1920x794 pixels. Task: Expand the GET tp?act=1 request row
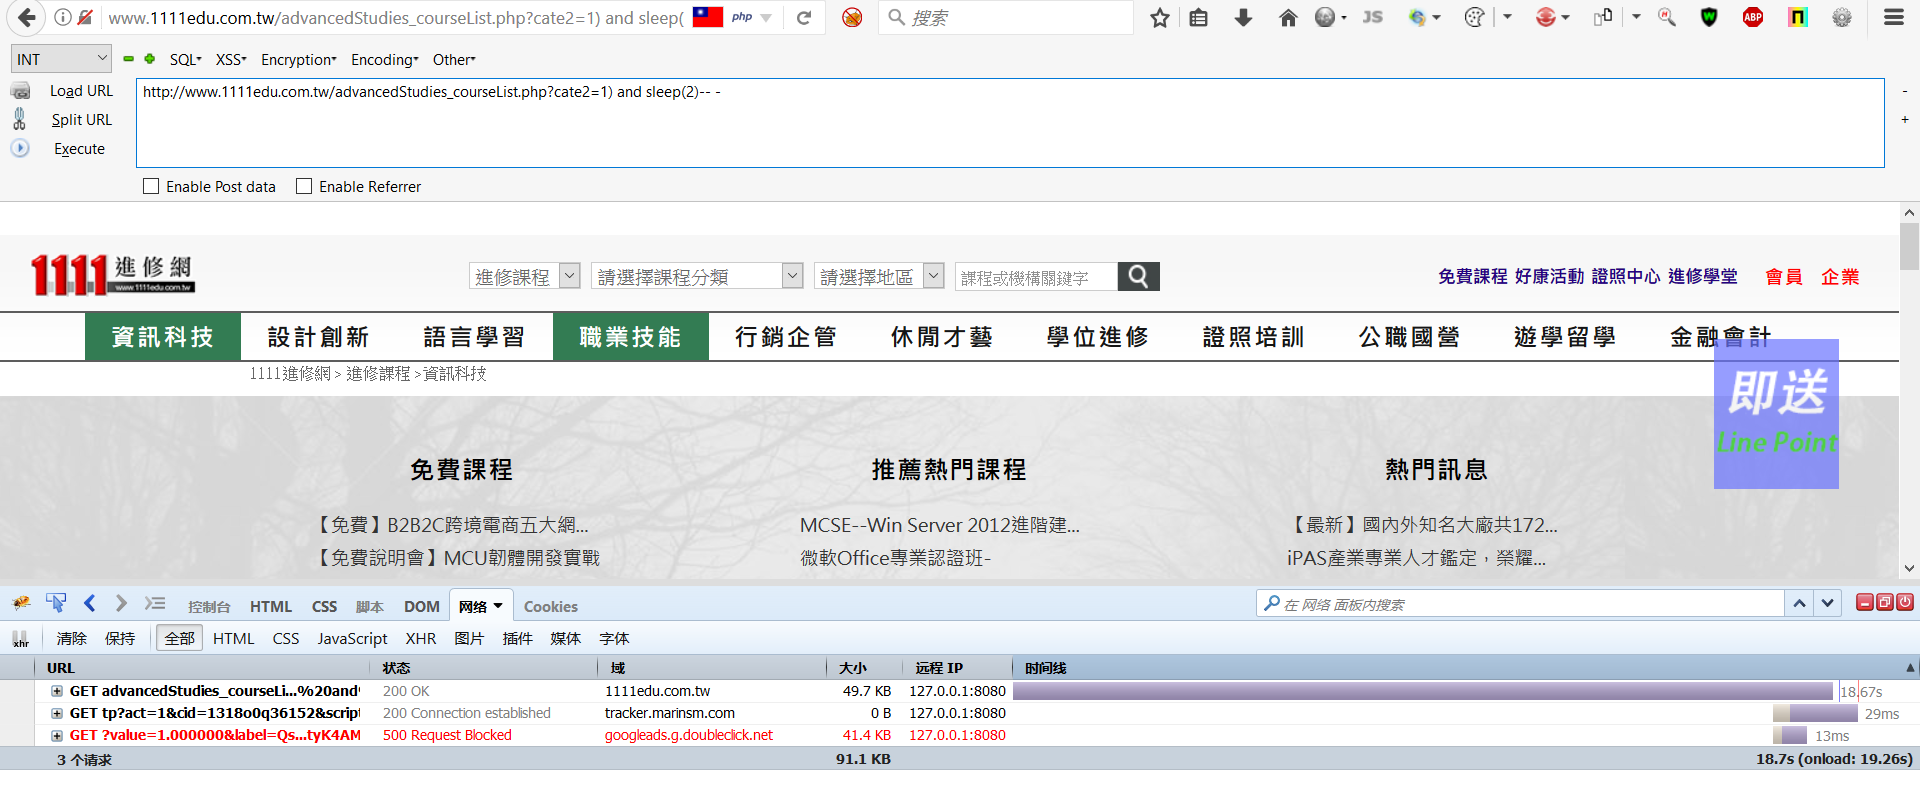click(x=57, y=713)
